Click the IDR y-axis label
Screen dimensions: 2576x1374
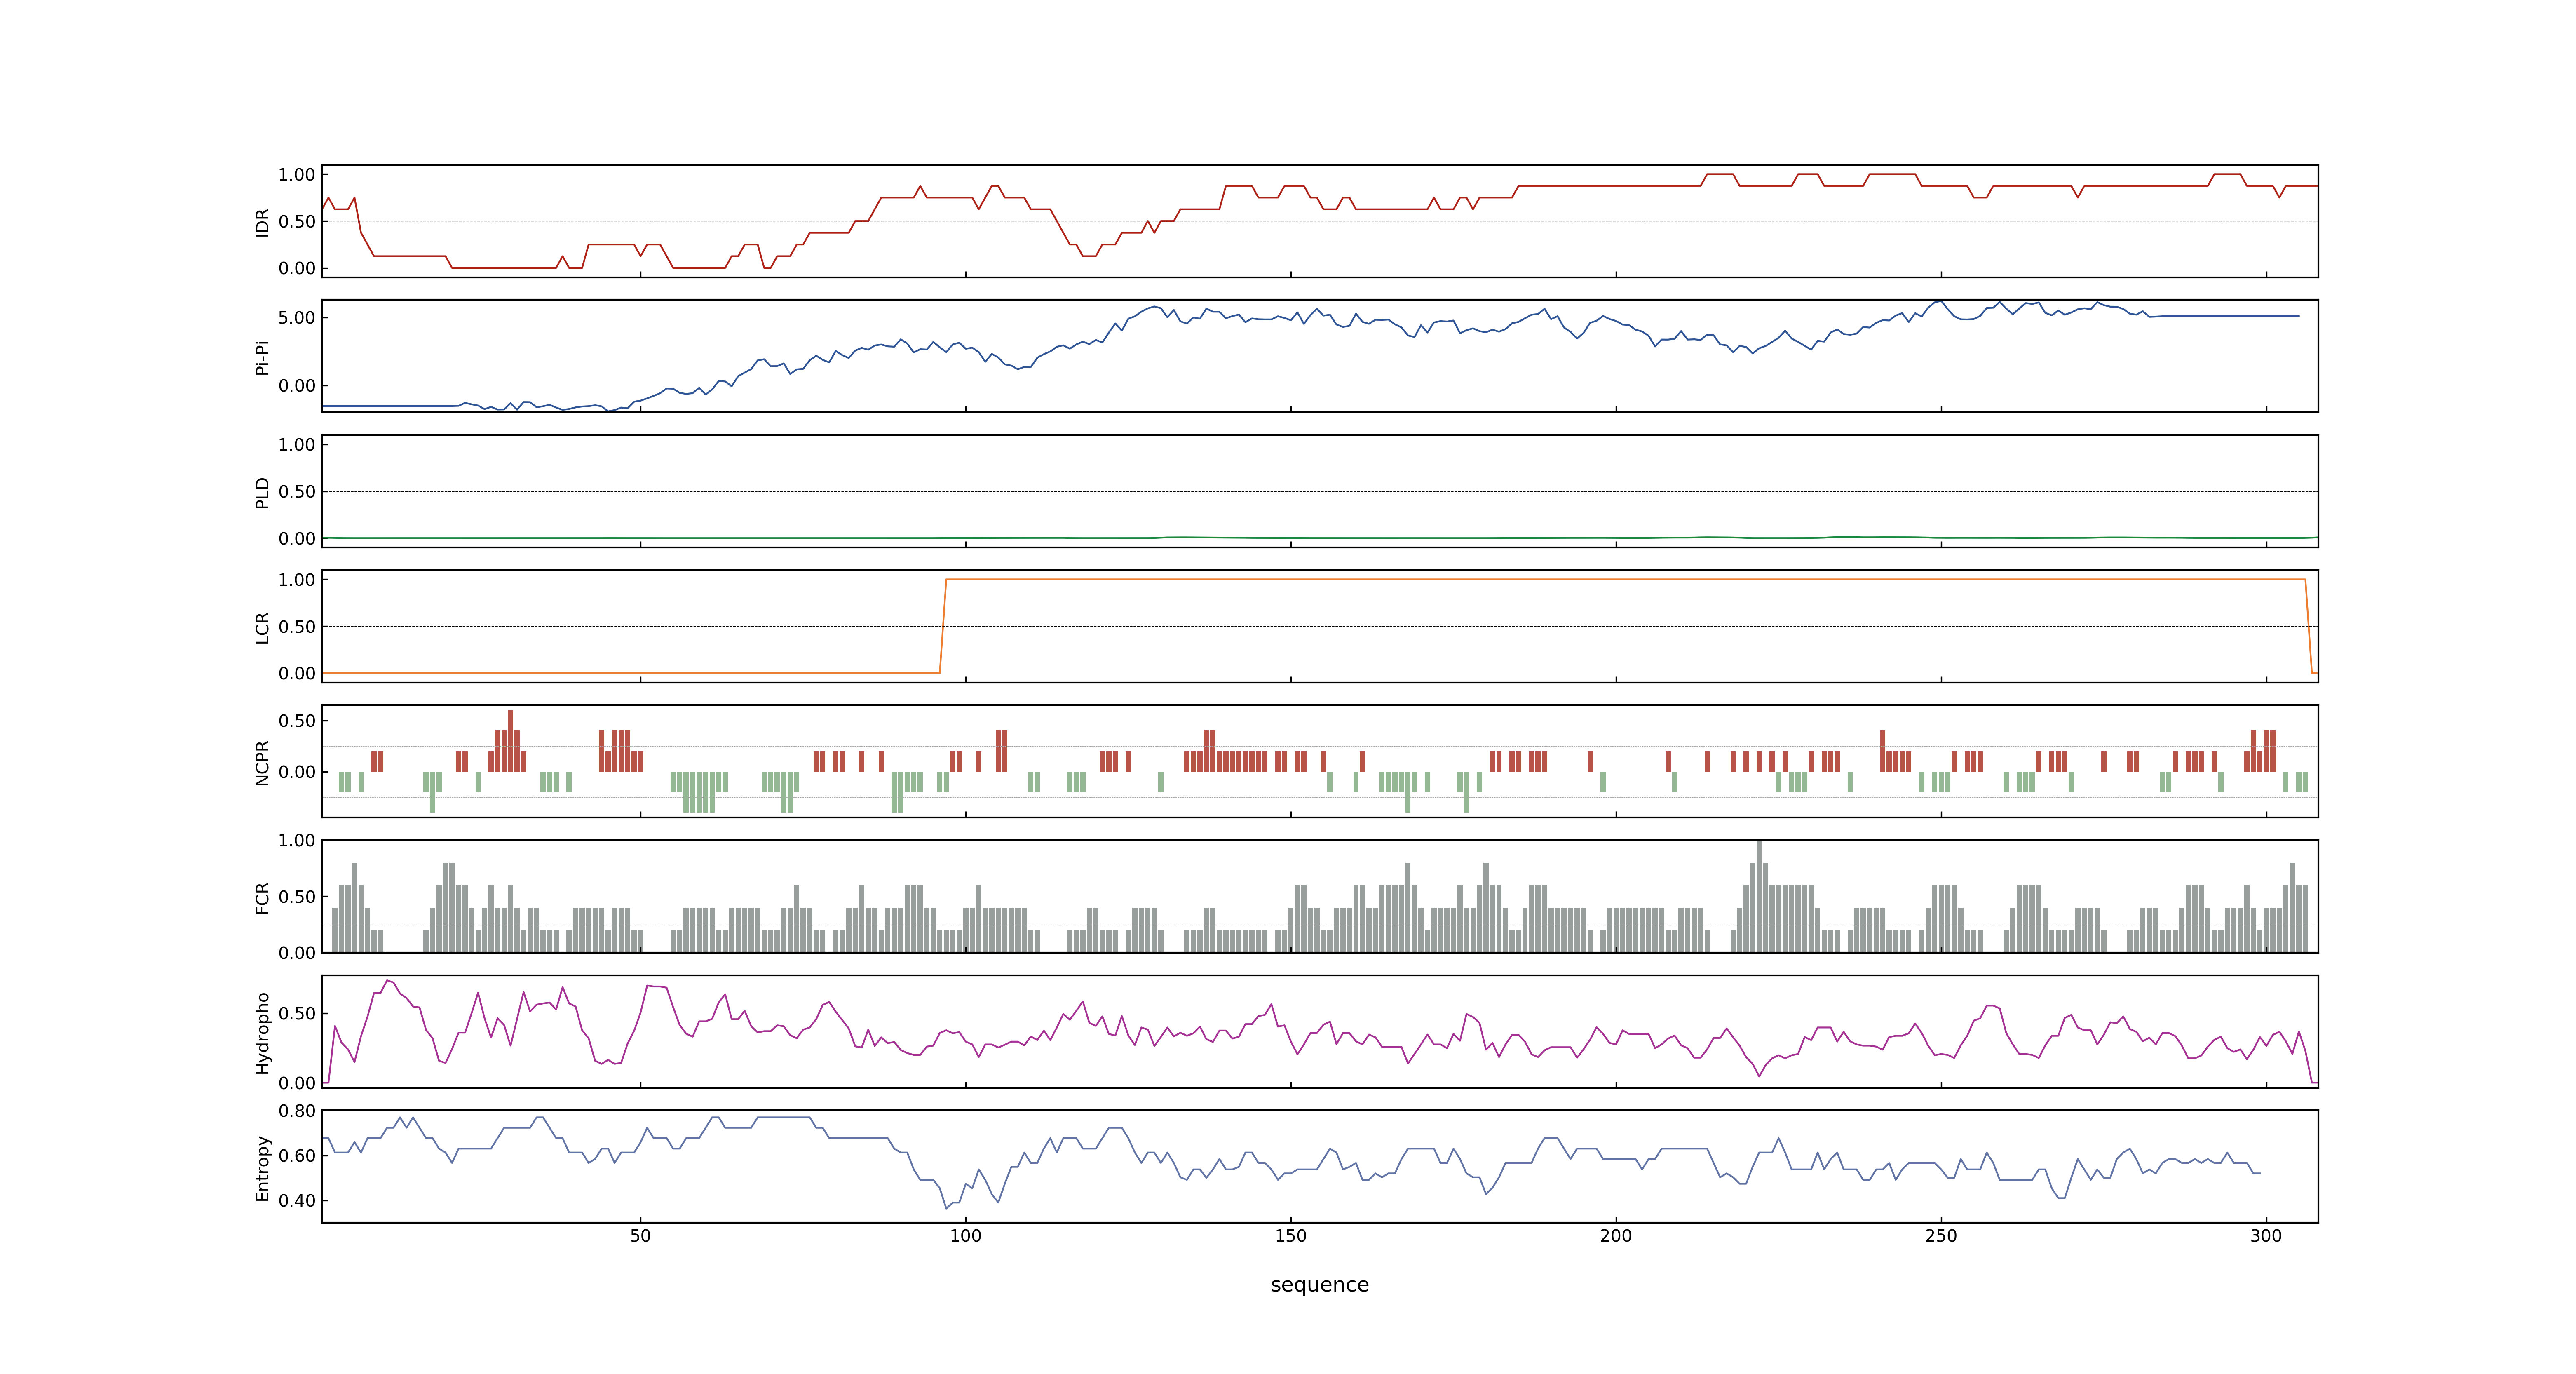pos(262,222)
